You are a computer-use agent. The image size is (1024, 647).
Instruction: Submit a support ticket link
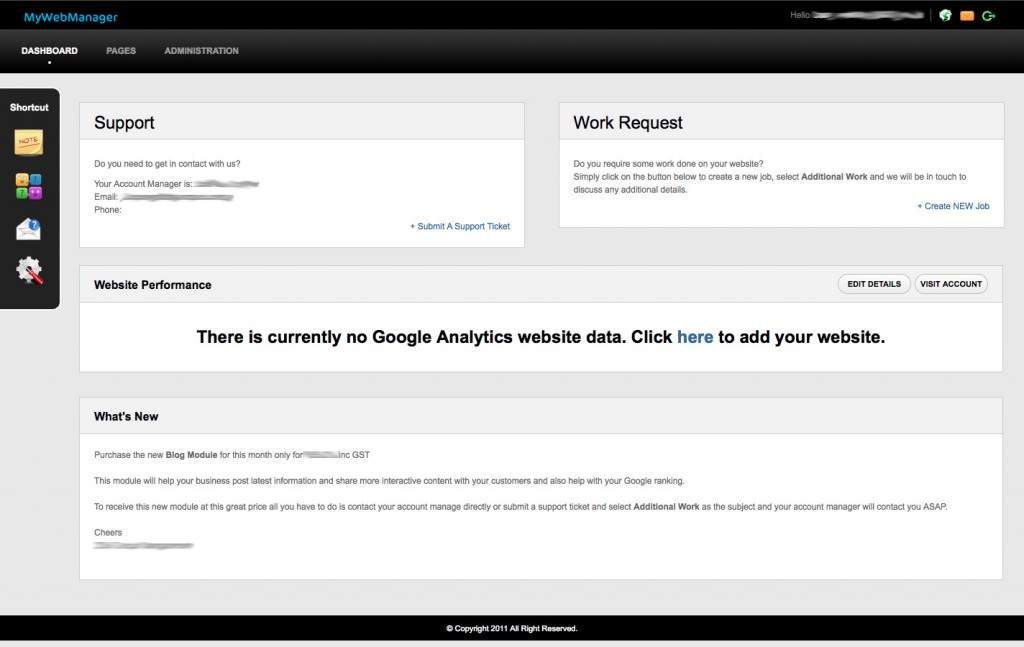pyautogui.click(x=460, y=227)
